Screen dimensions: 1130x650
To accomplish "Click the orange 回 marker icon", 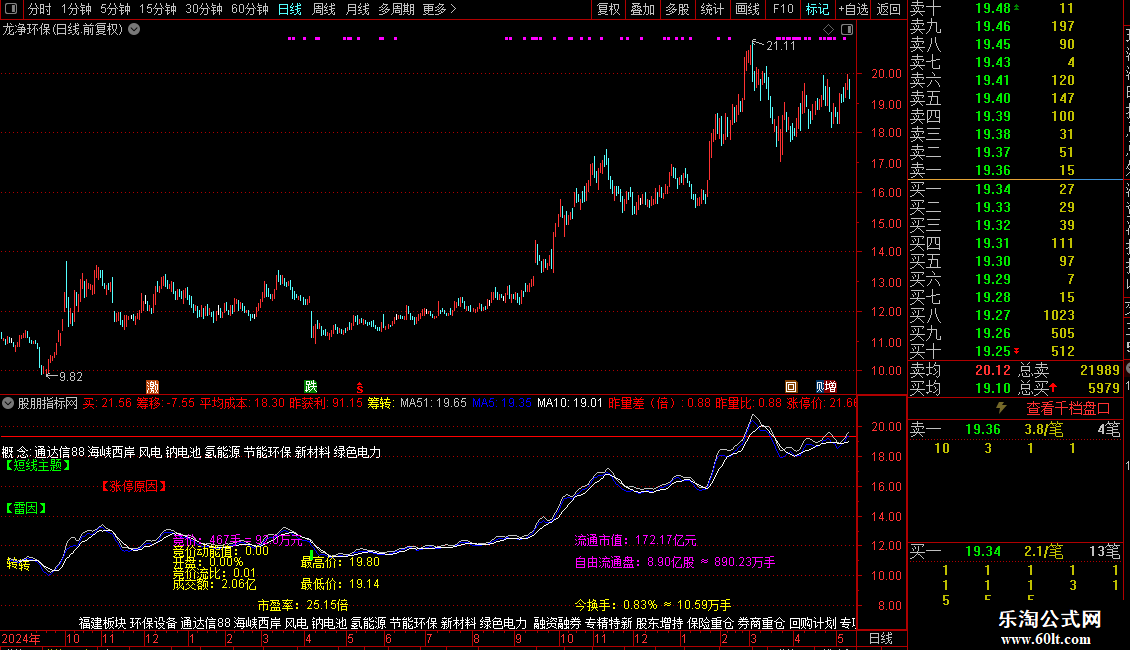I will coord(791,387).
